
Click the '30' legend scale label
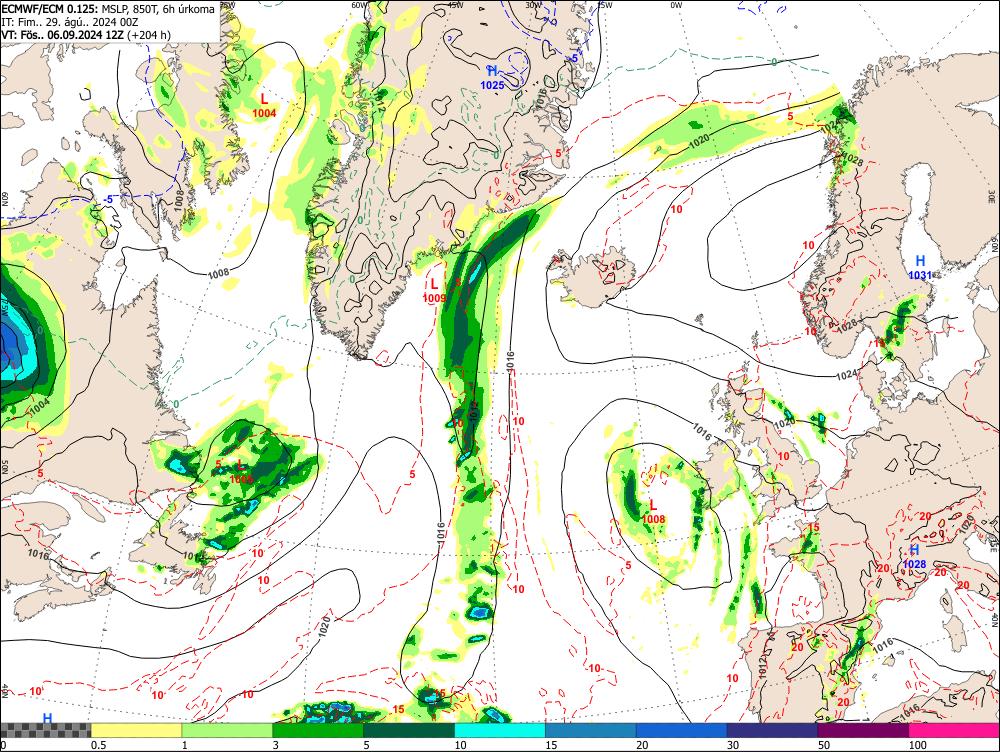tap(733, 745)
